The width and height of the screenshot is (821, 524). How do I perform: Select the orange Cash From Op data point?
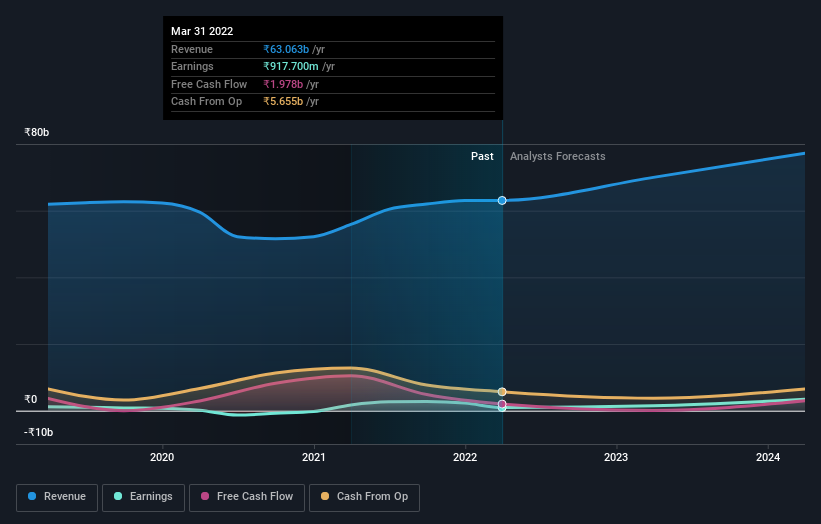(x=502, y=392)
